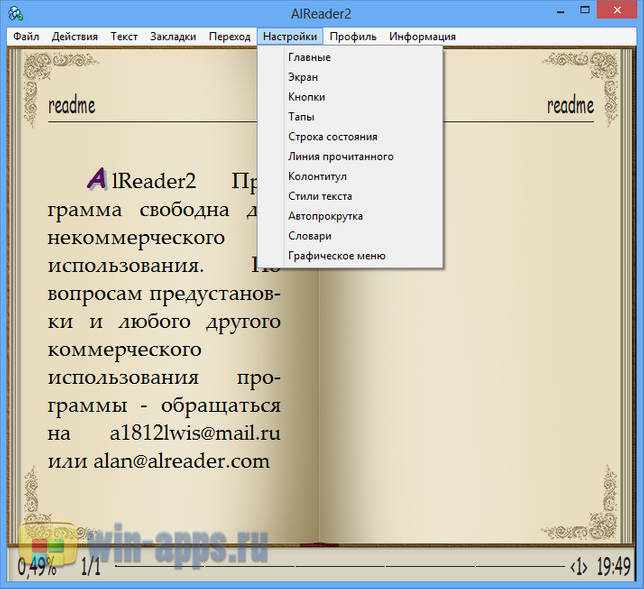Close the AlReader2 window
The height and width of the screenshot is (589, 644).
617,10
